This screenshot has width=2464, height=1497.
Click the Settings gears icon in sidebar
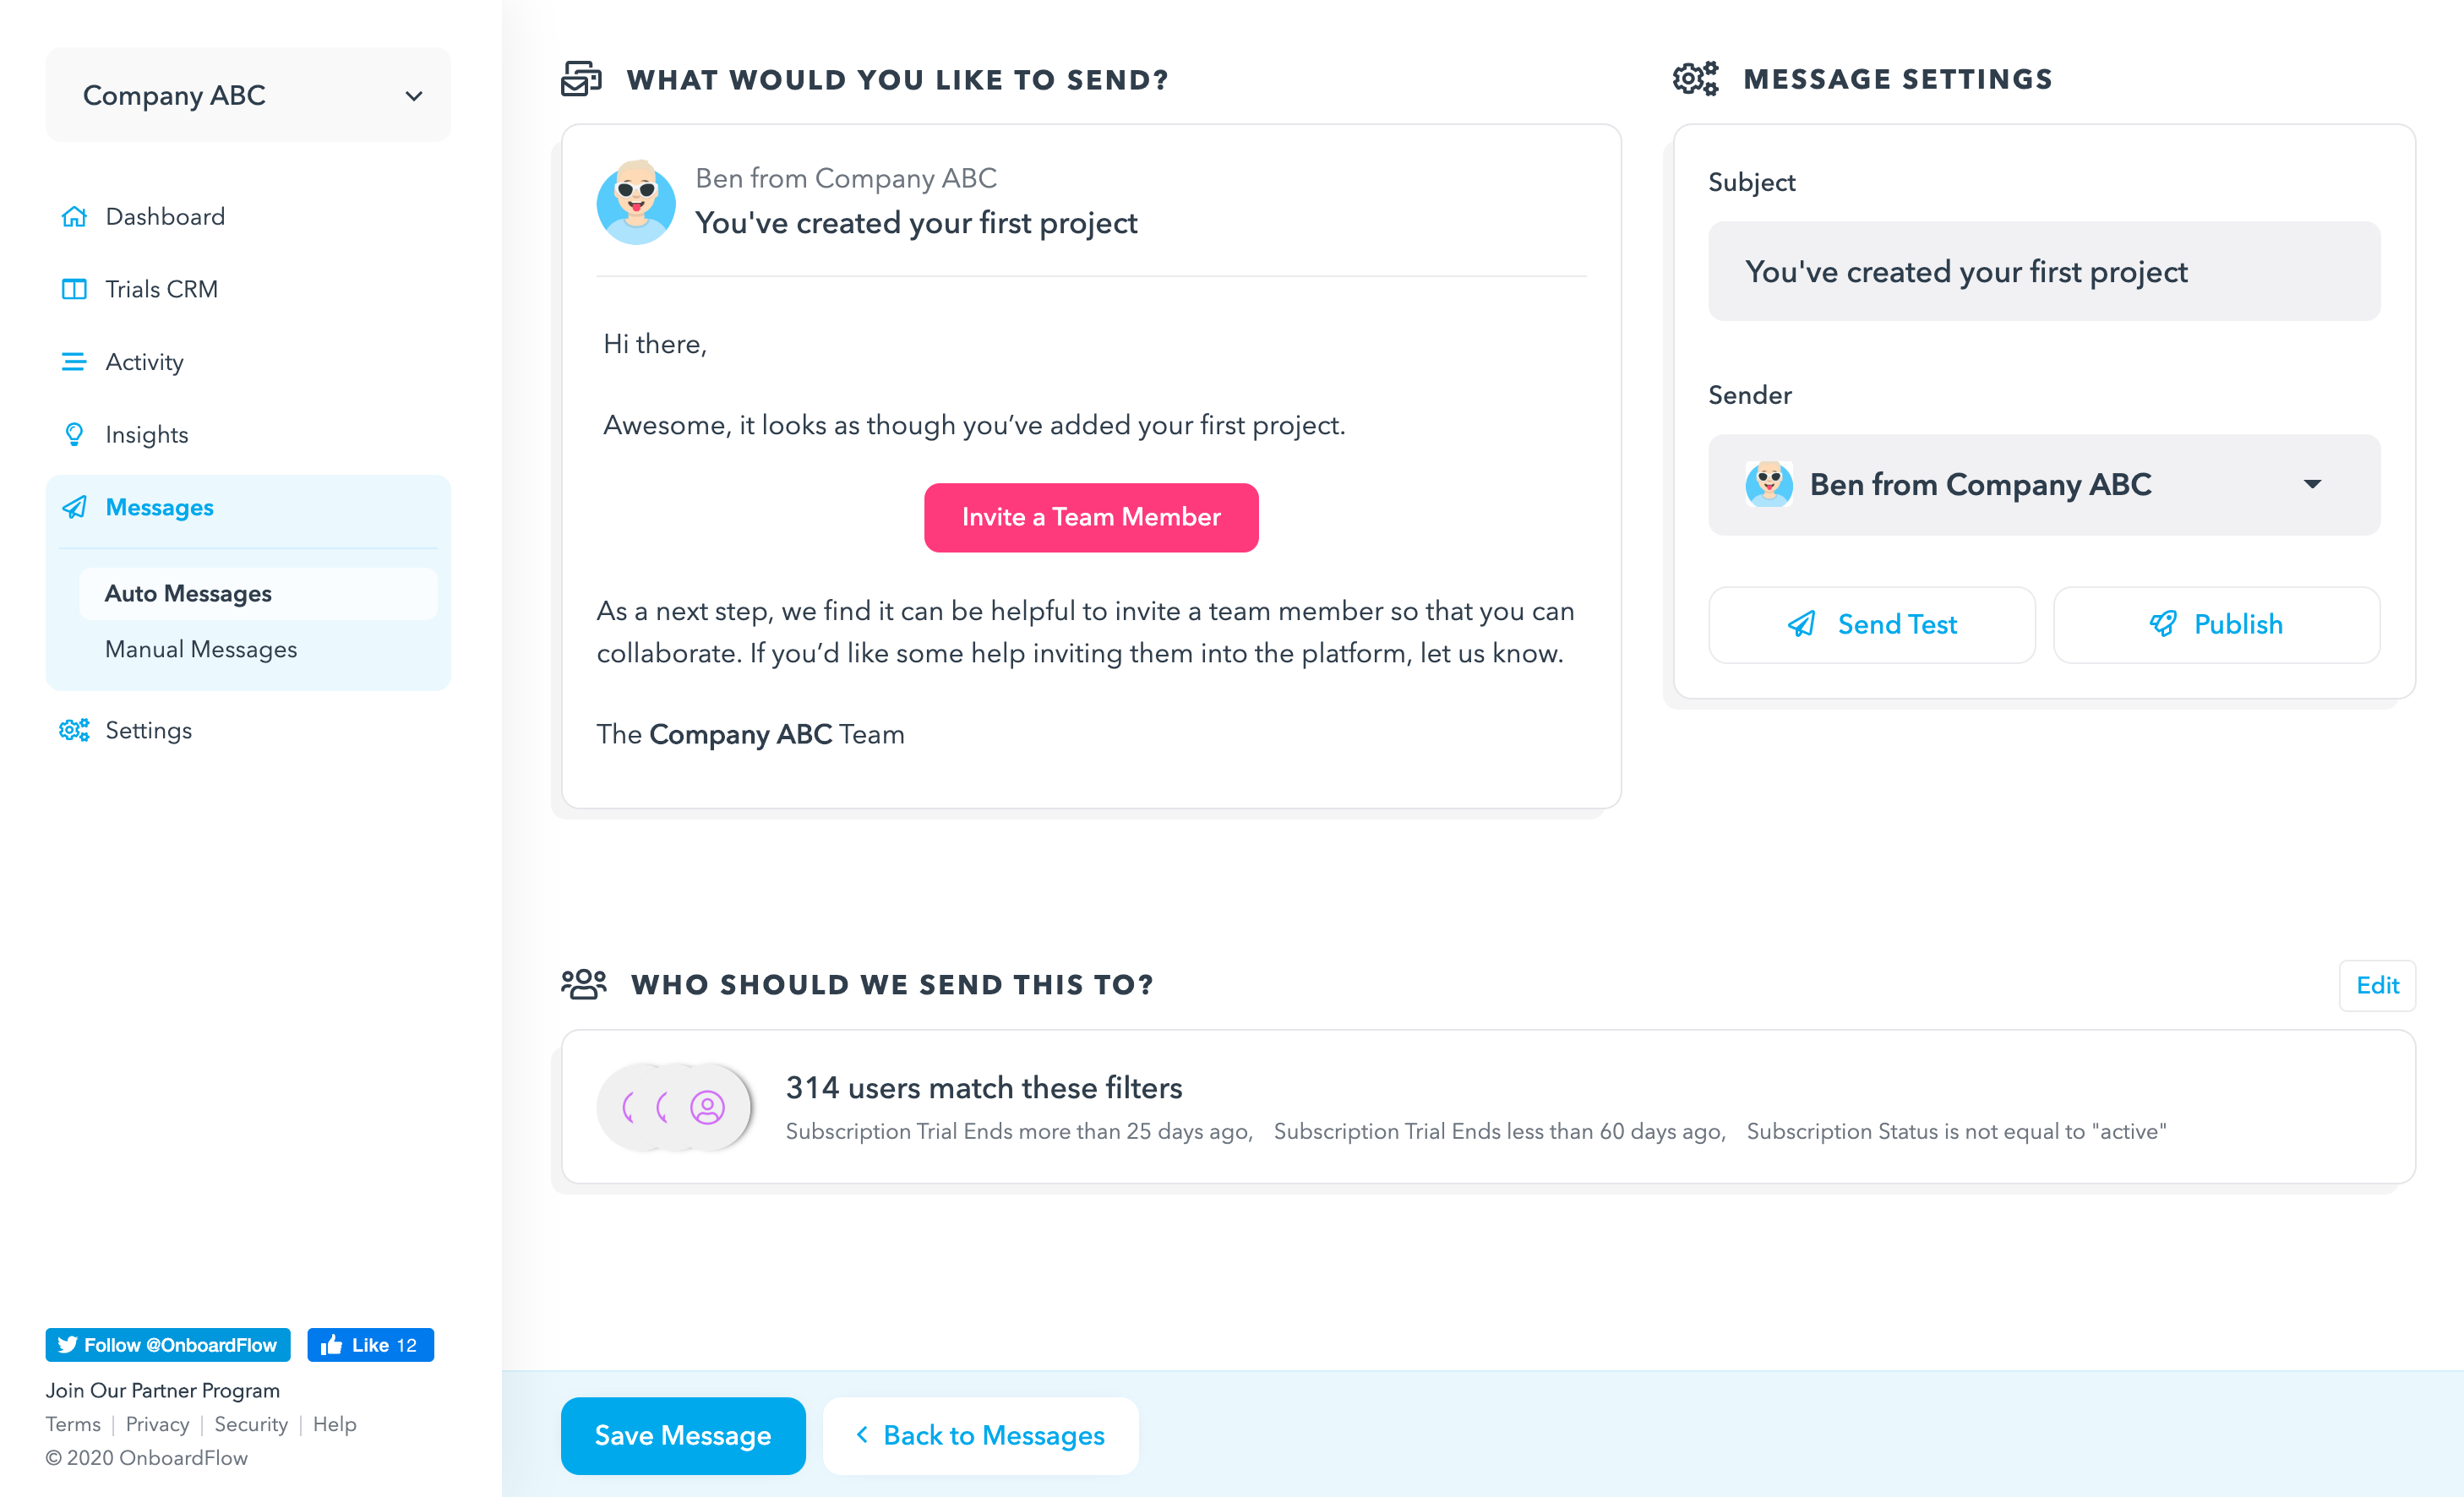click(74, 730)
